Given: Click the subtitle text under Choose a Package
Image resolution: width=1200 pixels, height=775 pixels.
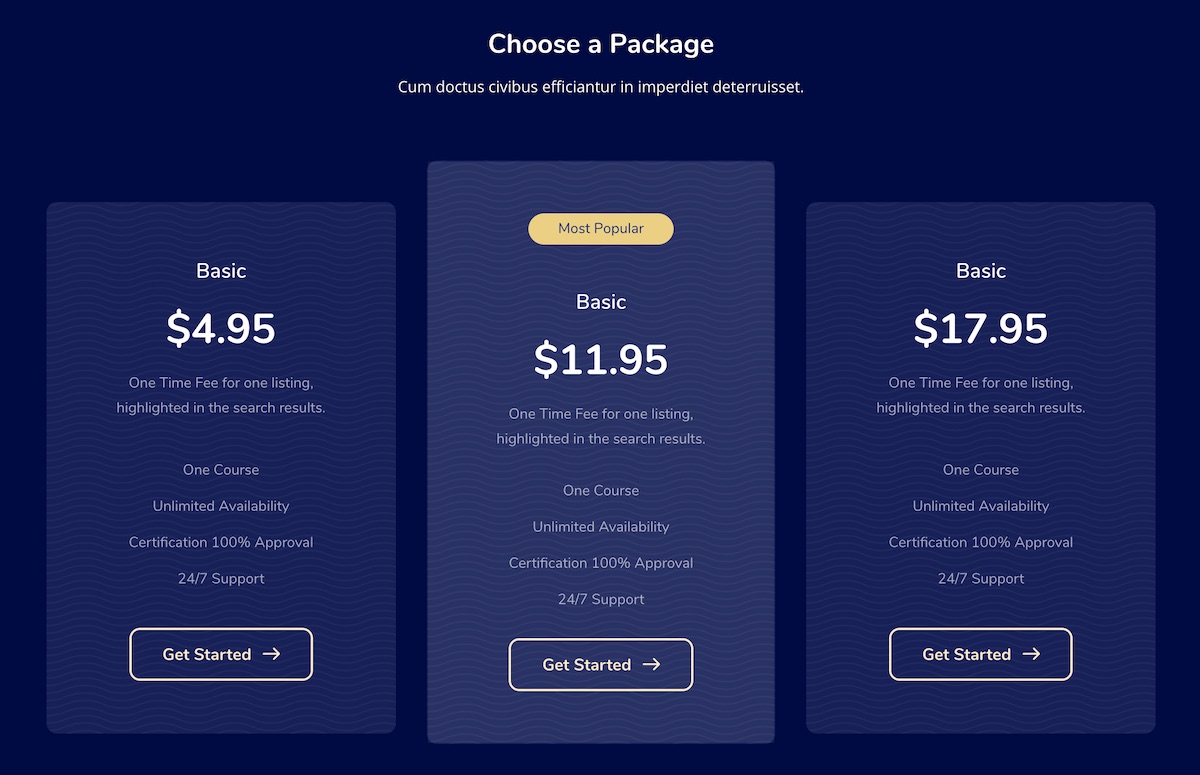Looking at the screenshot, I should point(601,87).
